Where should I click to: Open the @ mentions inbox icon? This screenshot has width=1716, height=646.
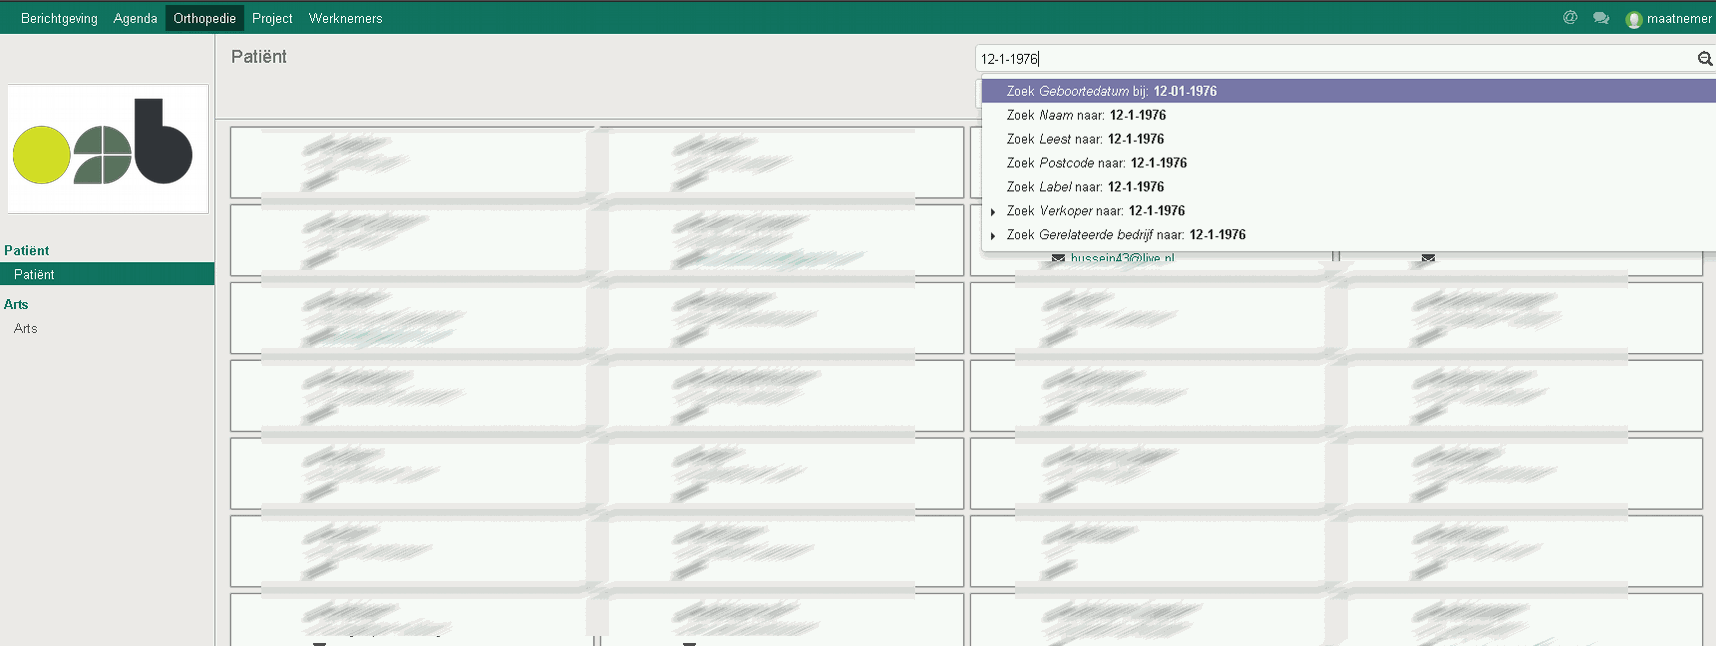(1570, 18)
